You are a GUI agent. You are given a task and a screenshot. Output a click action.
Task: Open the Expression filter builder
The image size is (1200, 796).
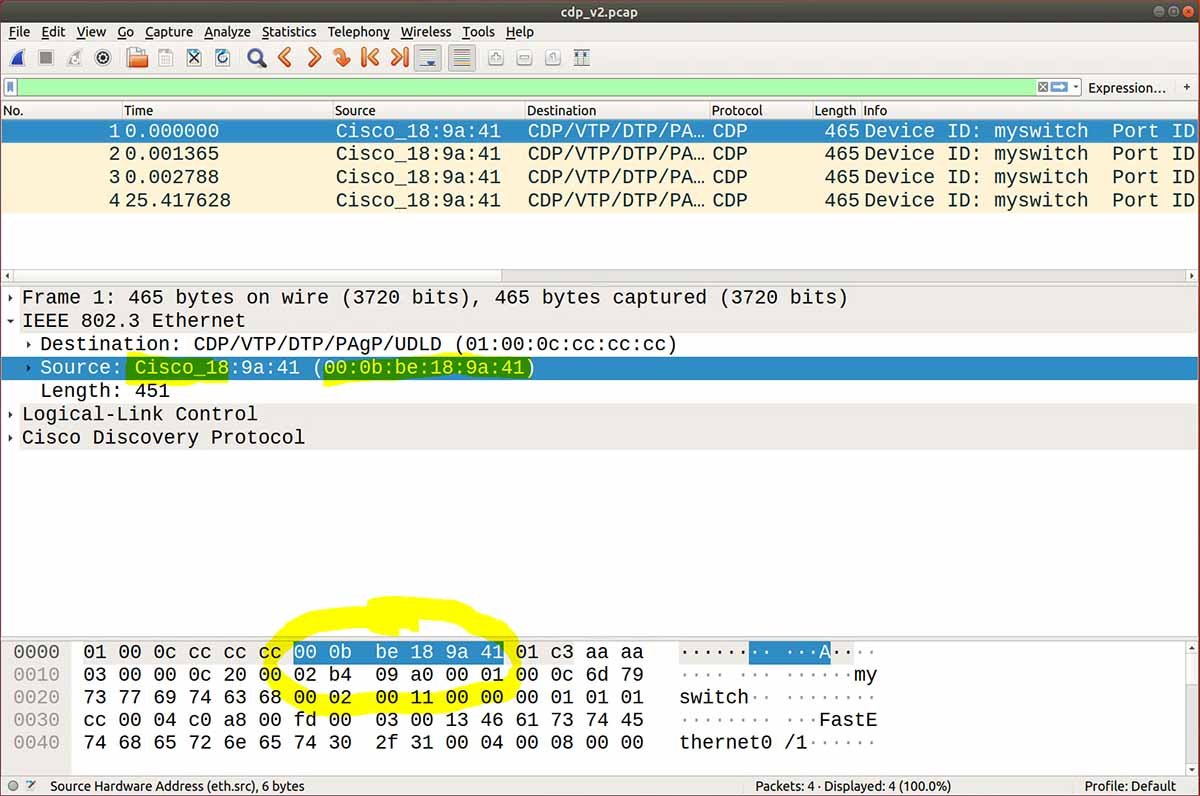tap(1128, 88)
